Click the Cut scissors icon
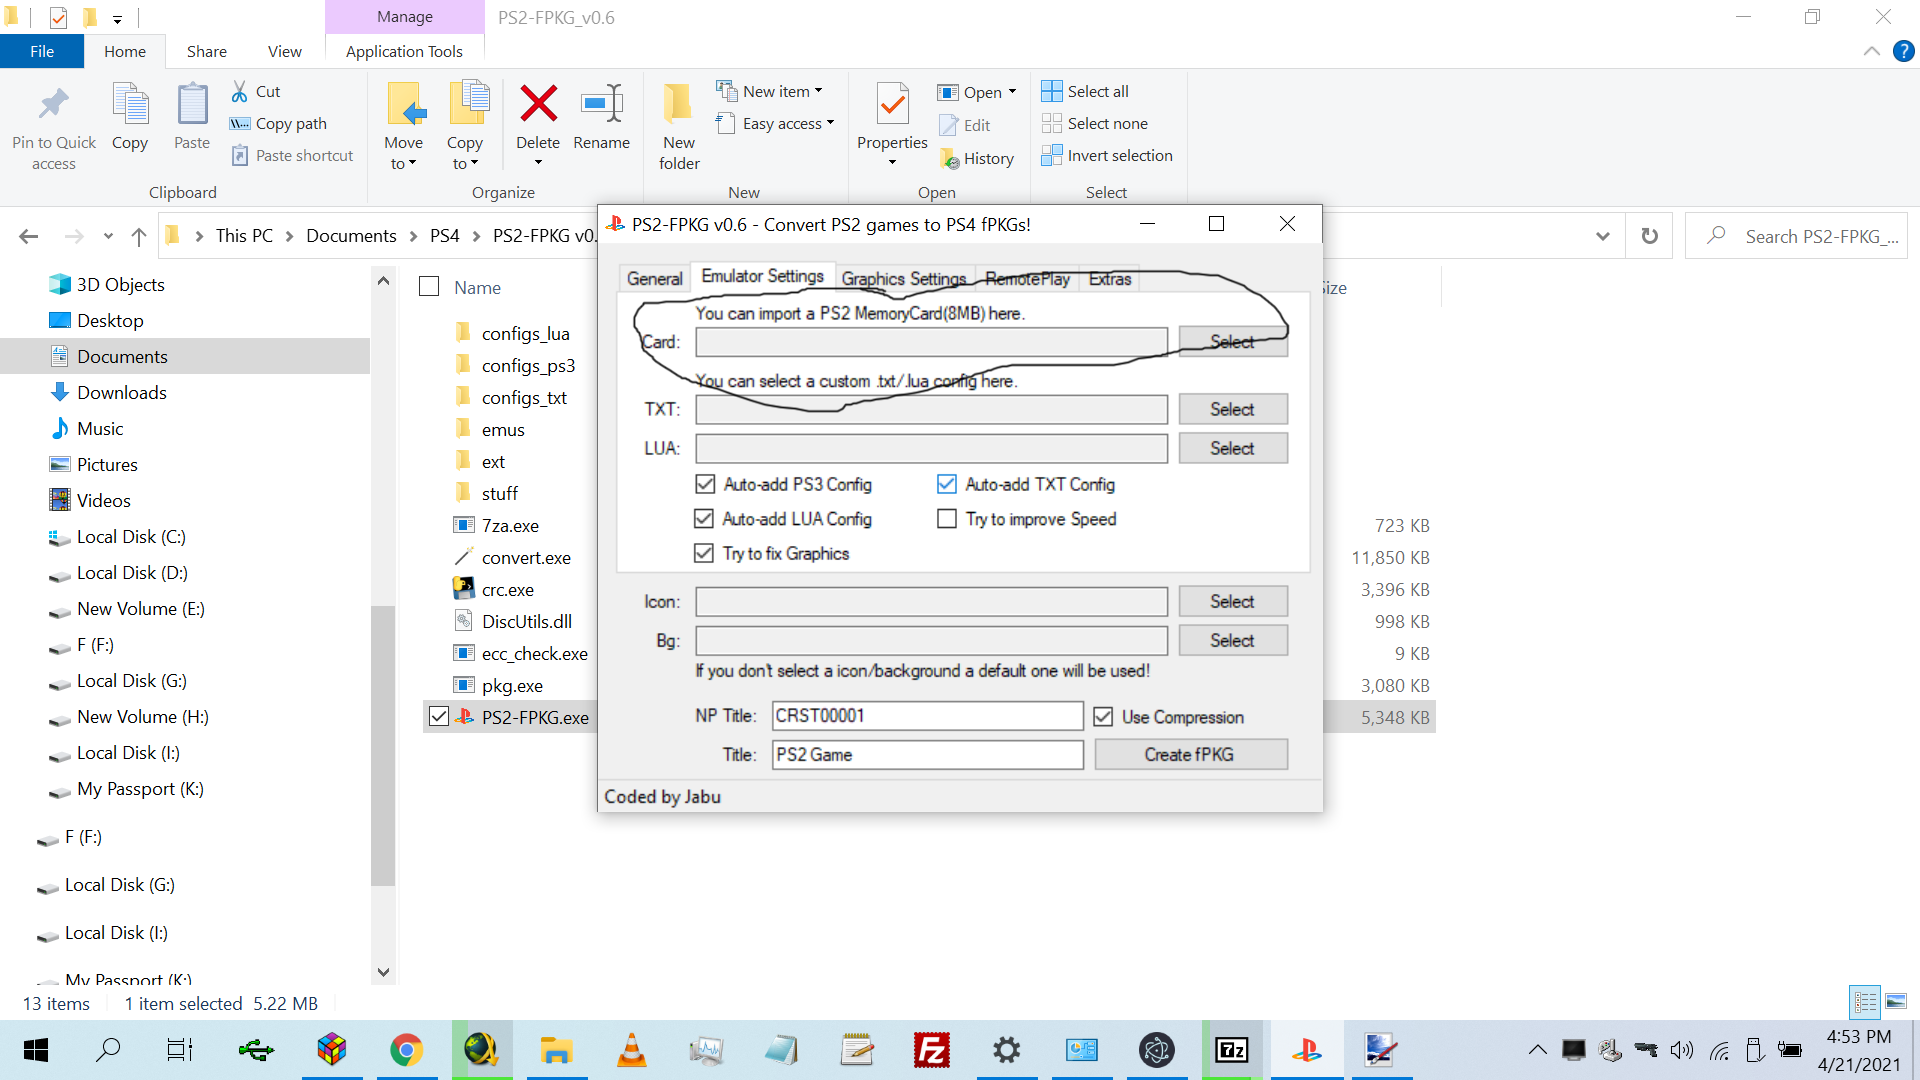 pos(240,91)
